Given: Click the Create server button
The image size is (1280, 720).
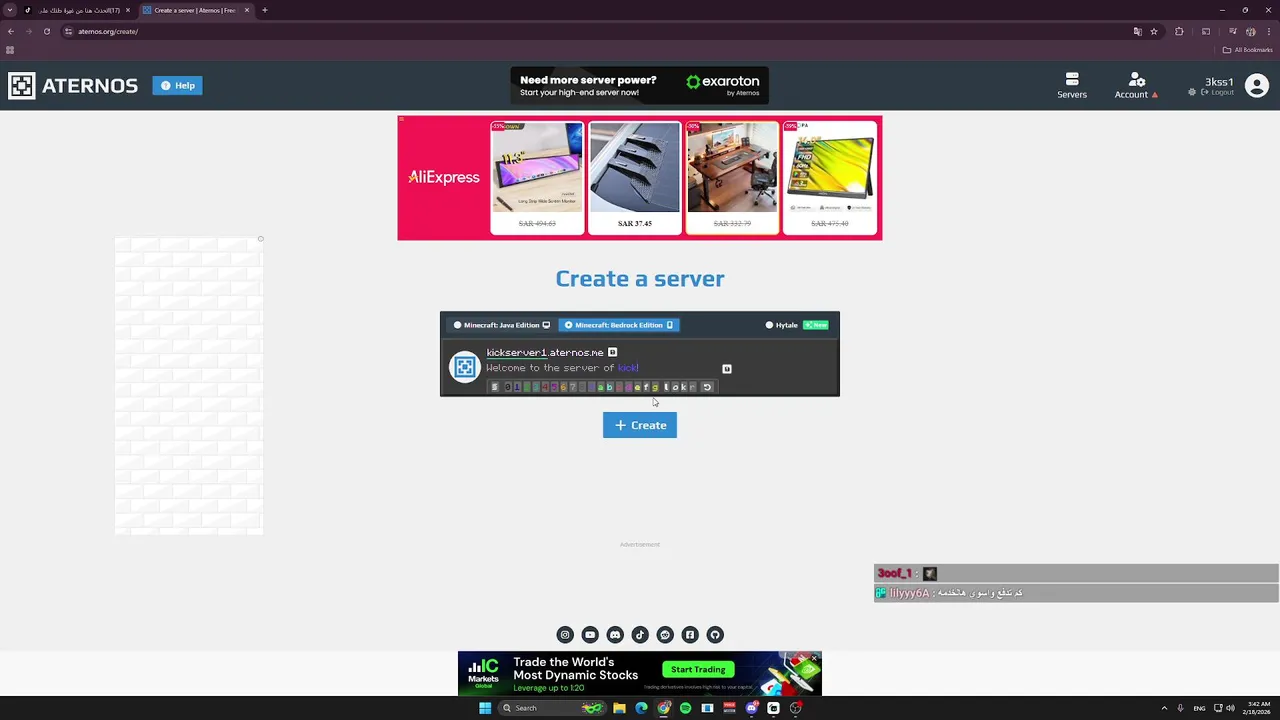Looking at the screenshot, I should [x=640, y=425].
